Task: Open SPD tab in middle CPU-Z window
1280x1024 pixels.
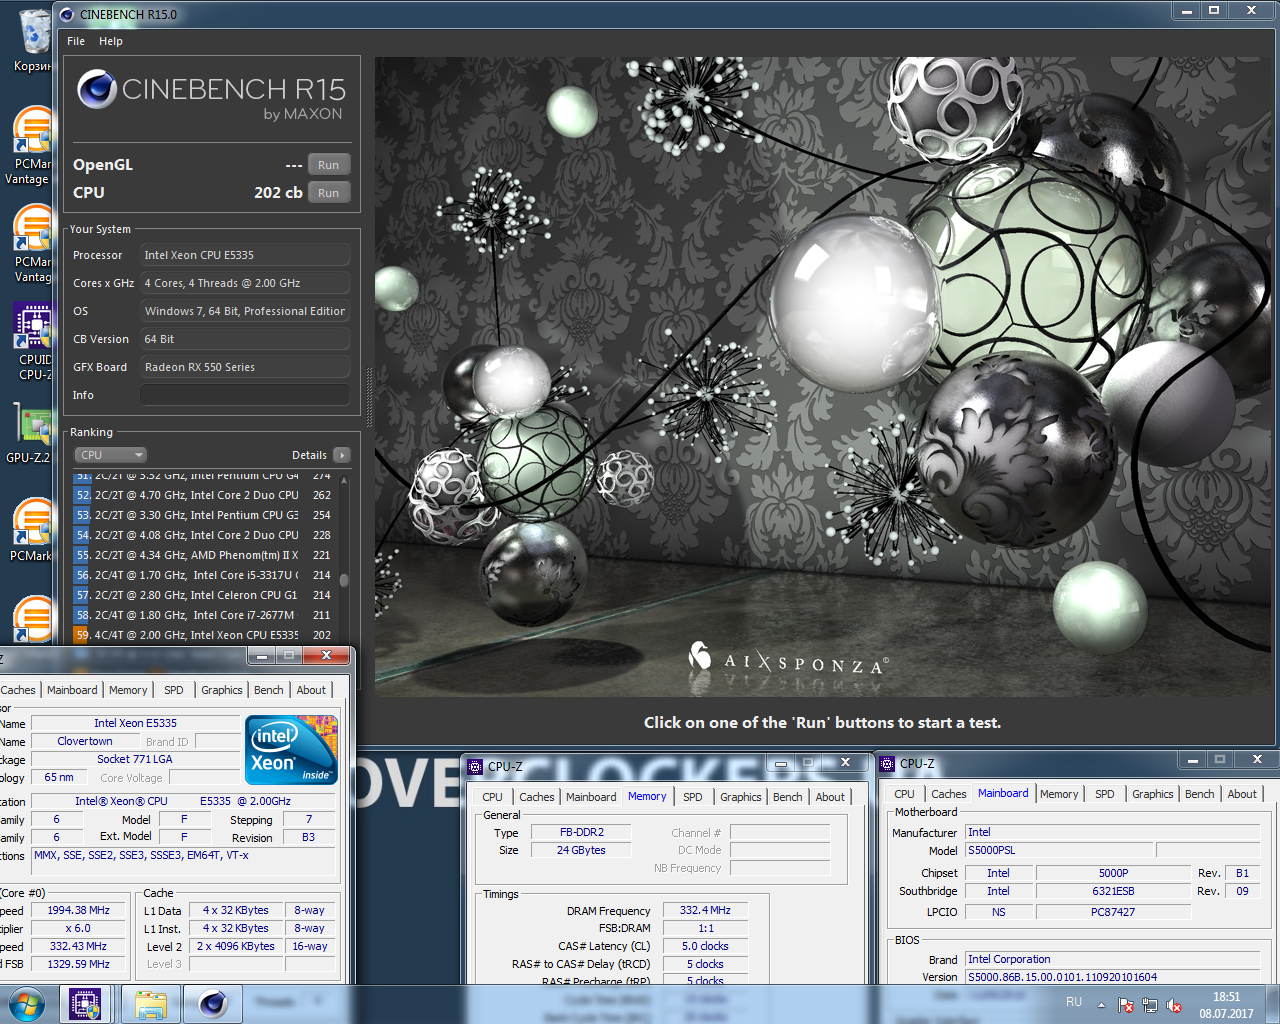Action: (x=693, y=797)
